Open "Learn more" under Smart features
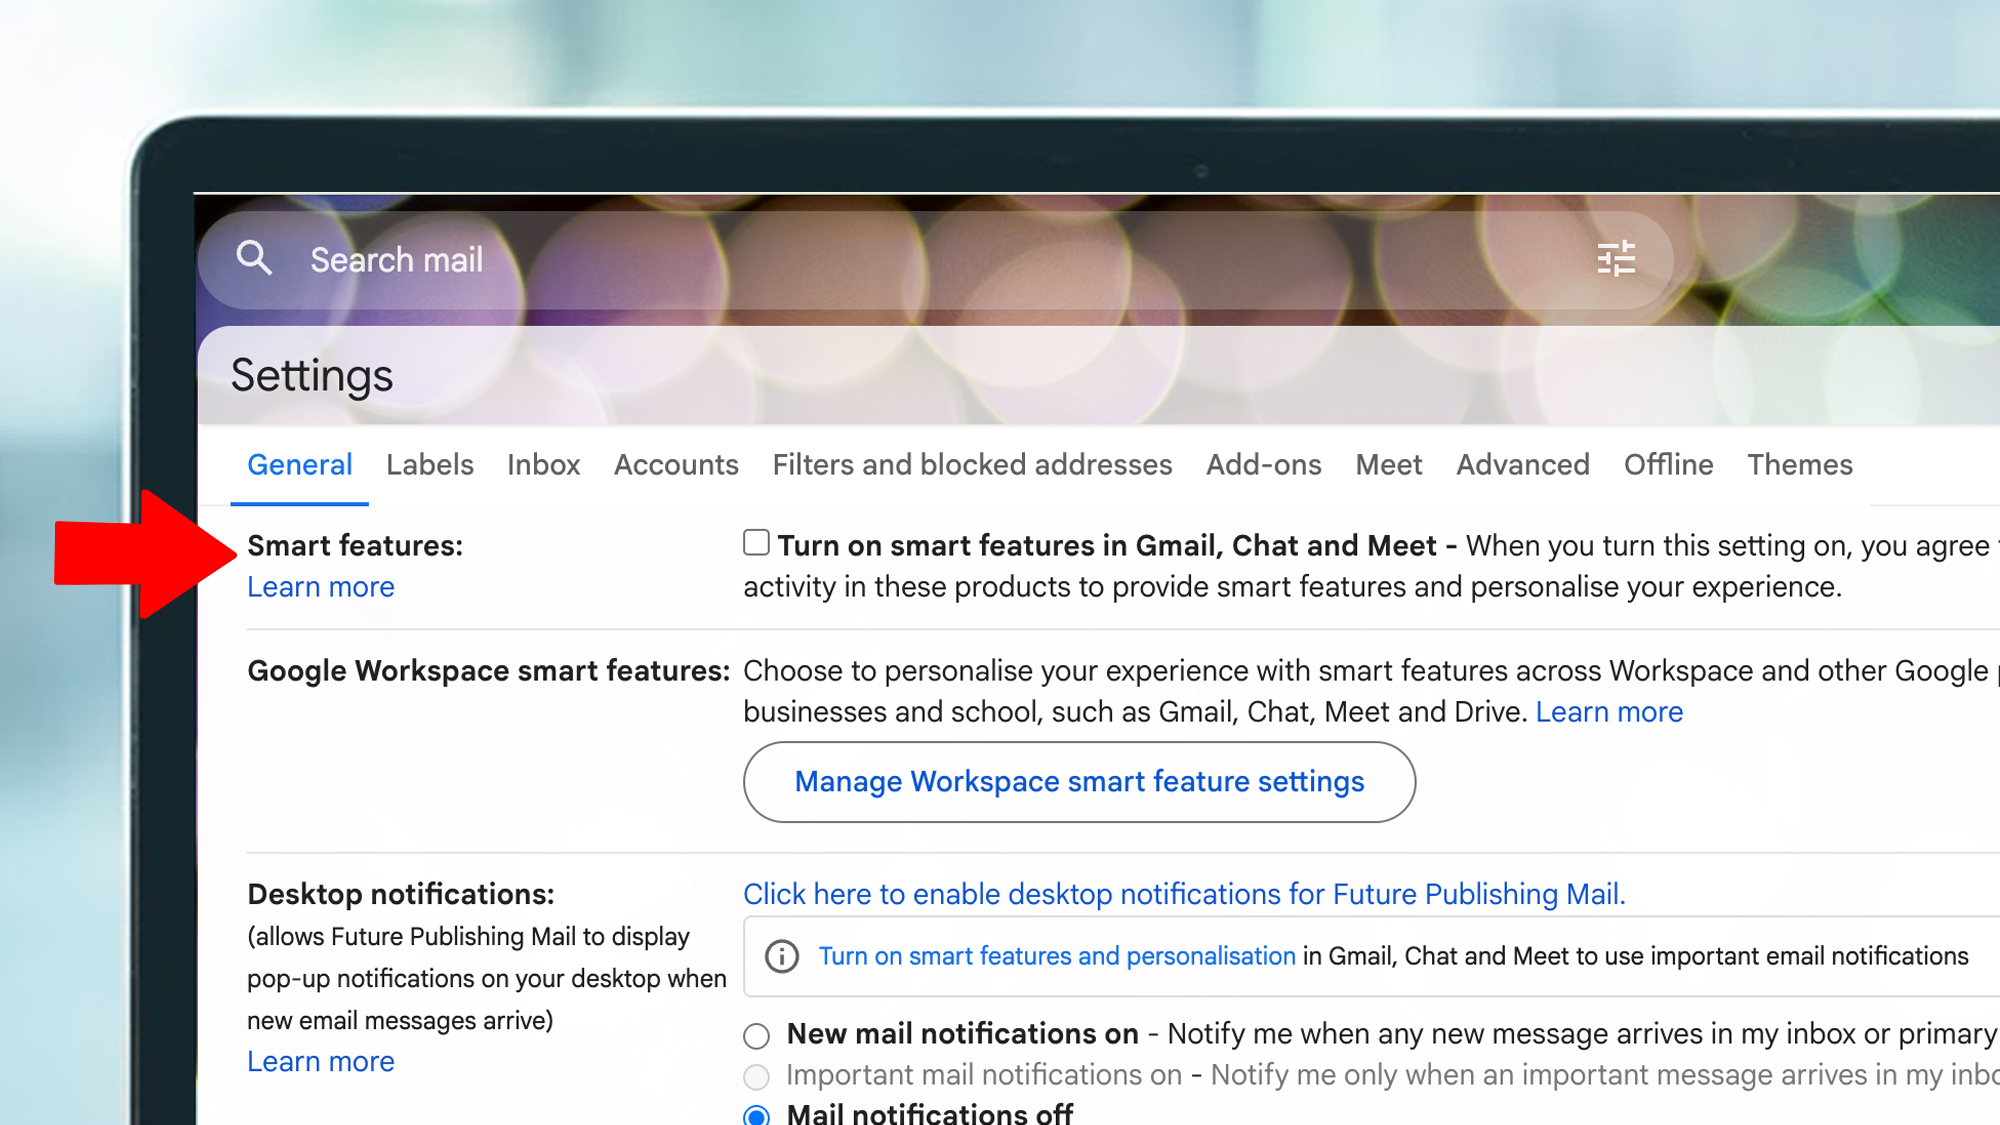The image size is (2000, 1125). pos(321,586)
